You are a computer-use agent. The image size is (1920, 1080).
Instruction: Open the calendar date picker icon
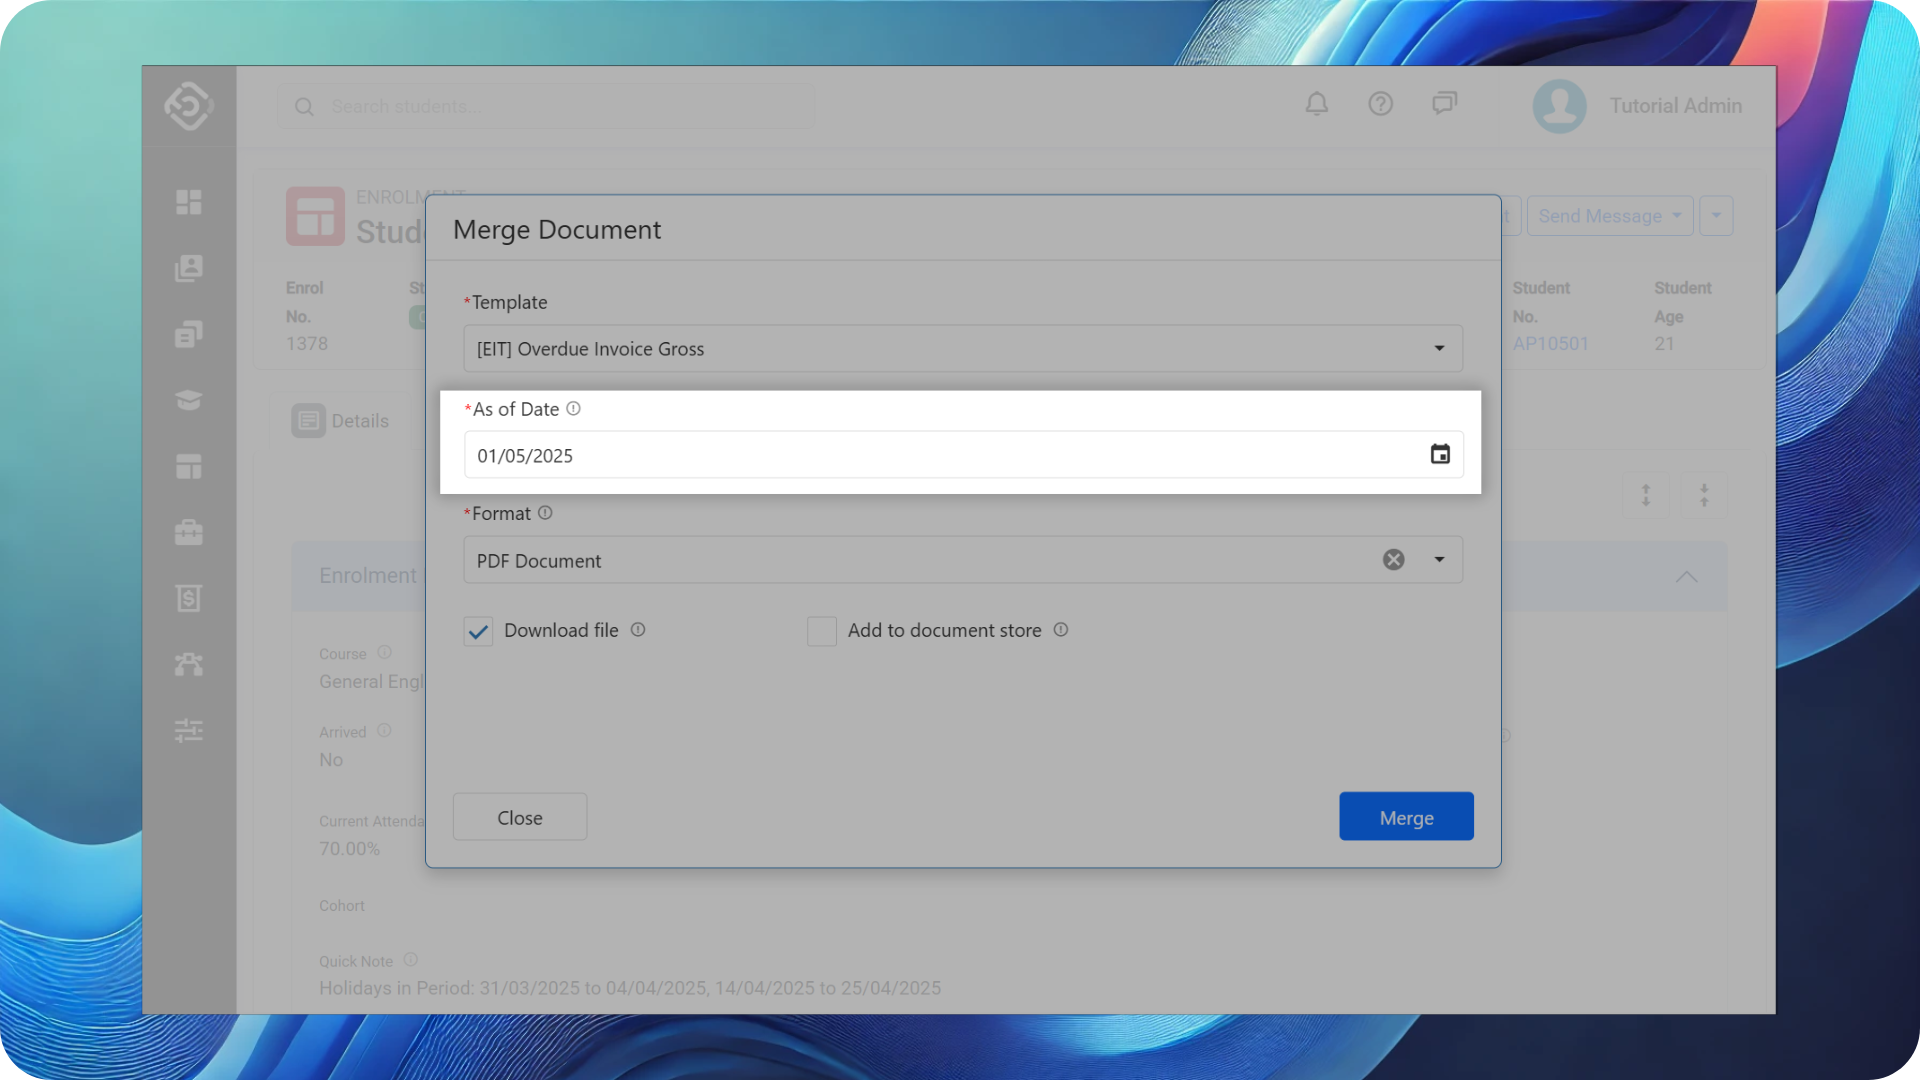pos(1439,455)
